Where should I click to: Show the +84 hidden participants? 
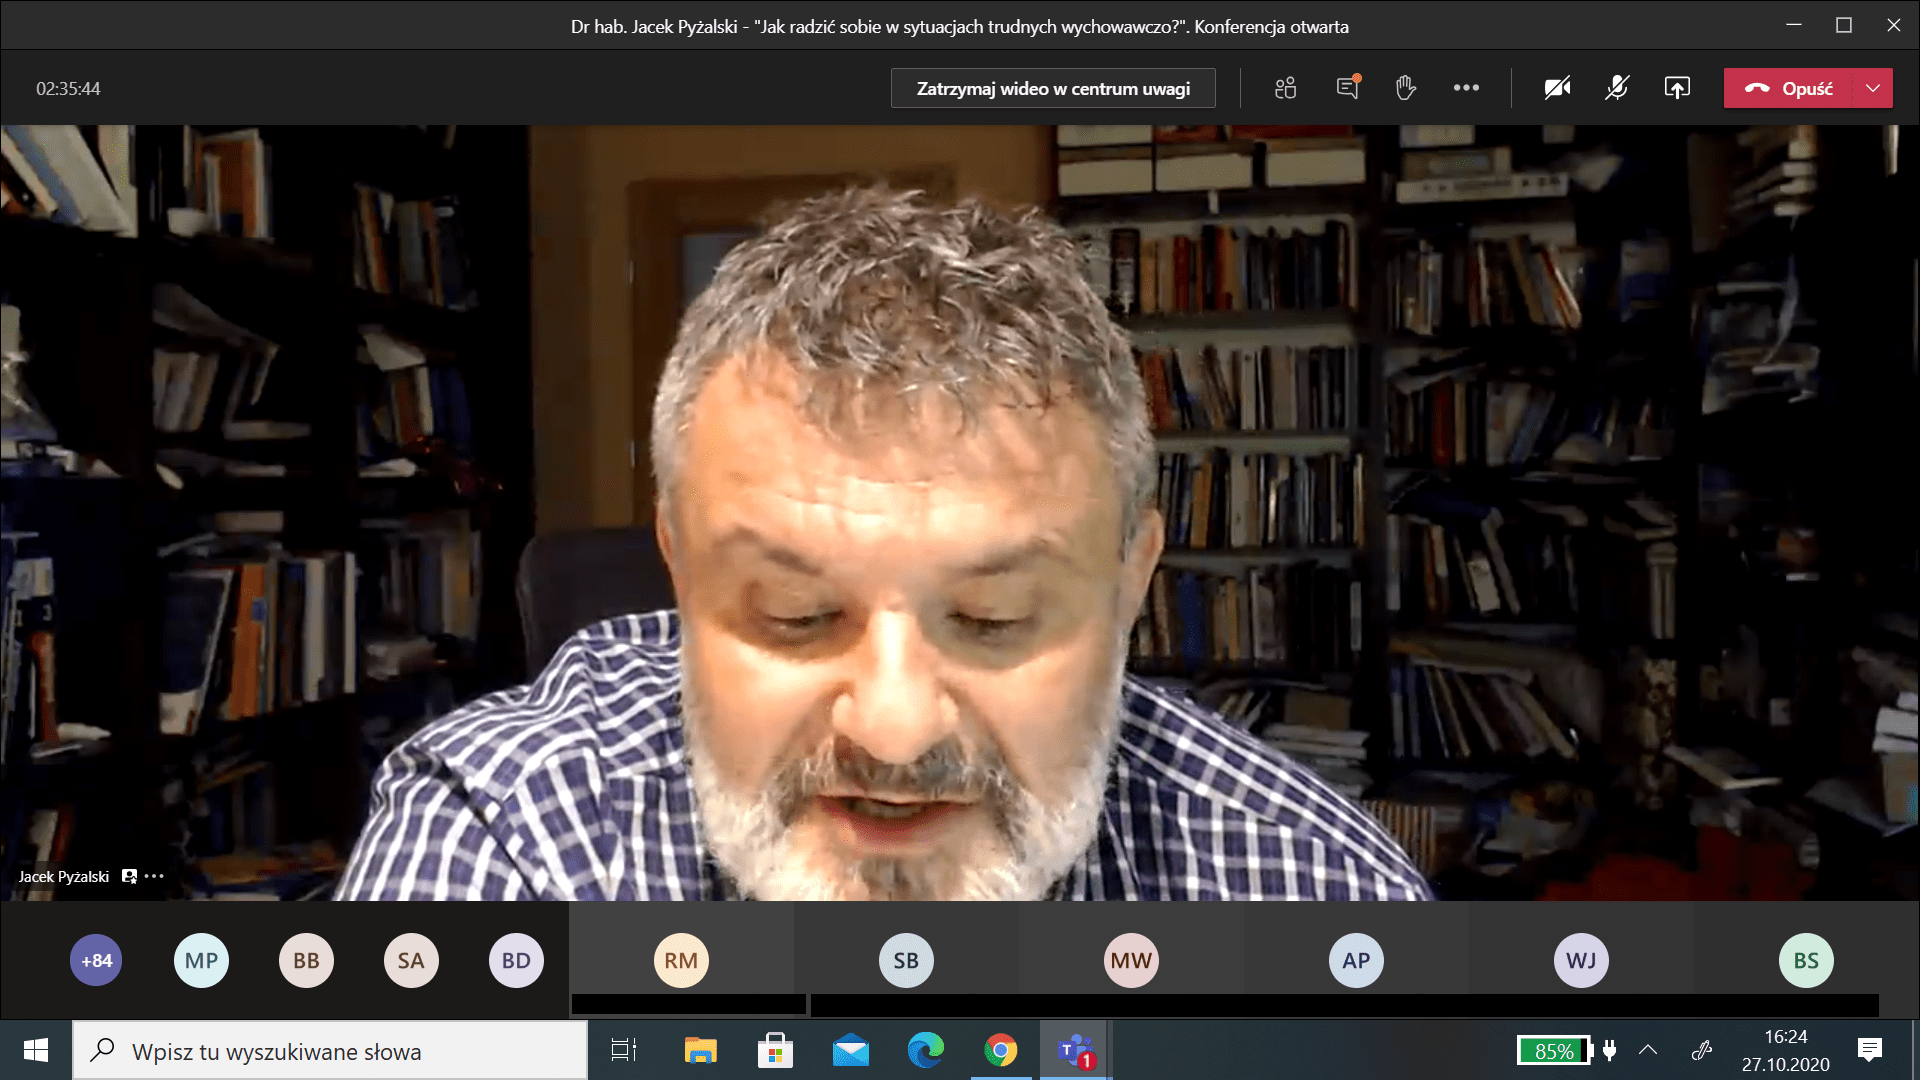[96, 960]
